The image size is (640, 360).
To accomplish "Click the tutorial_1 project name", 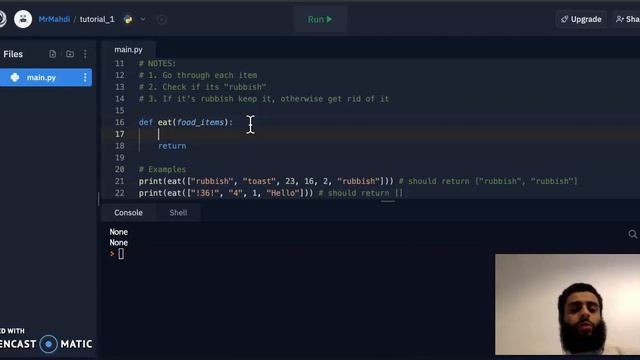I will pyautogui.click(x=97, y=19).
